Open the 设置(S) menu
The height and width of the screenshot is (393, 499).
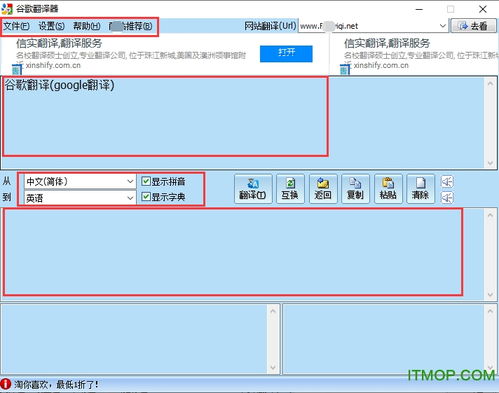click(x=51, y=26)
